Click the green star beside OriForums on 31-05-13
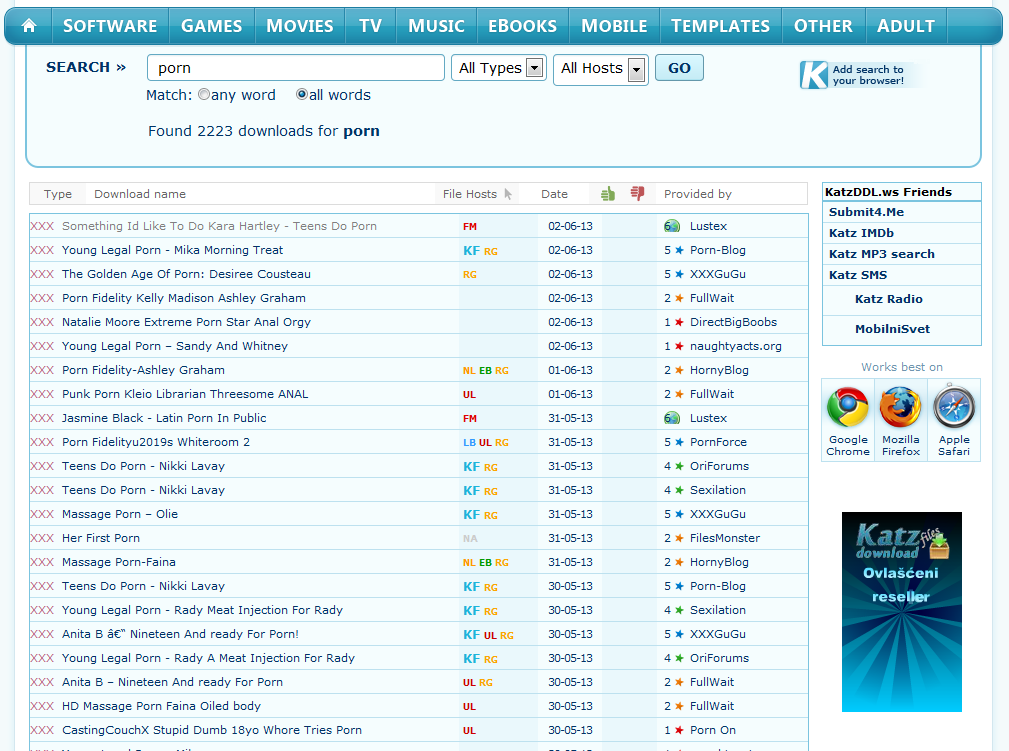Screen dimensions: 1009x751 pos(679,466)
